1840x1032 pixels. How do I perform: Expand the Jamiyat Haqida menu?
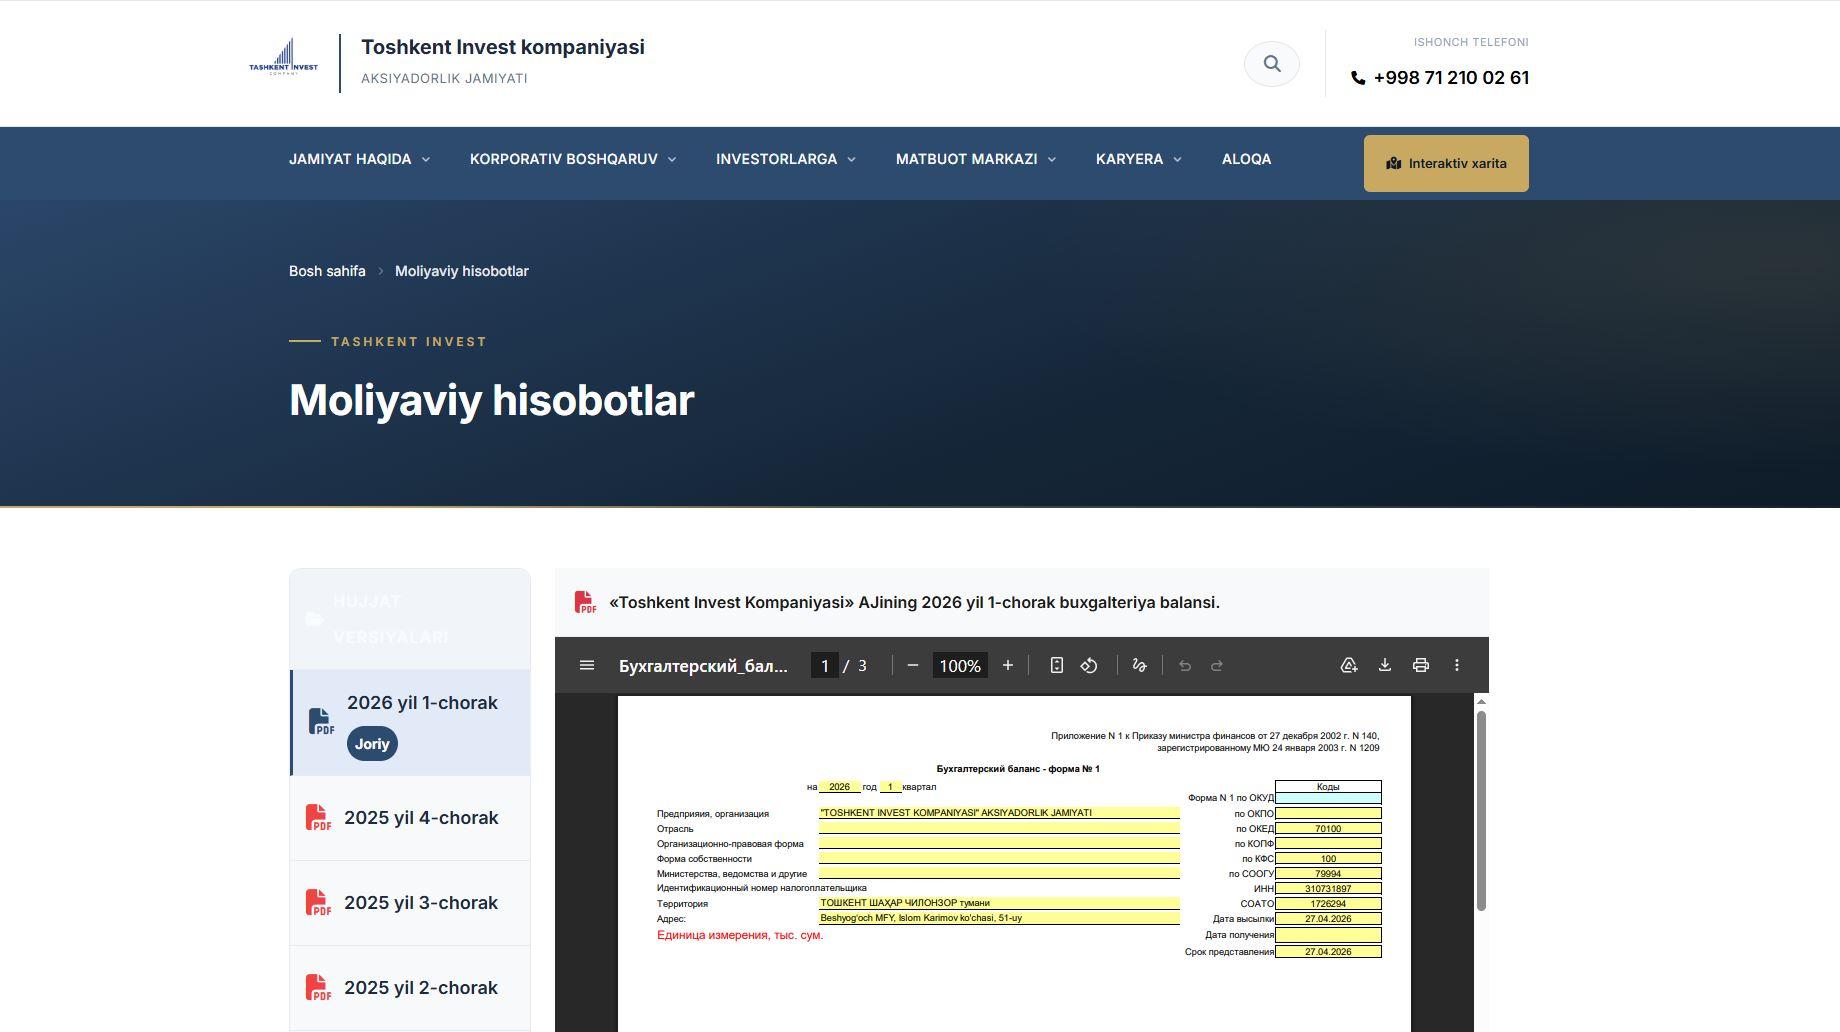point(359,159)
